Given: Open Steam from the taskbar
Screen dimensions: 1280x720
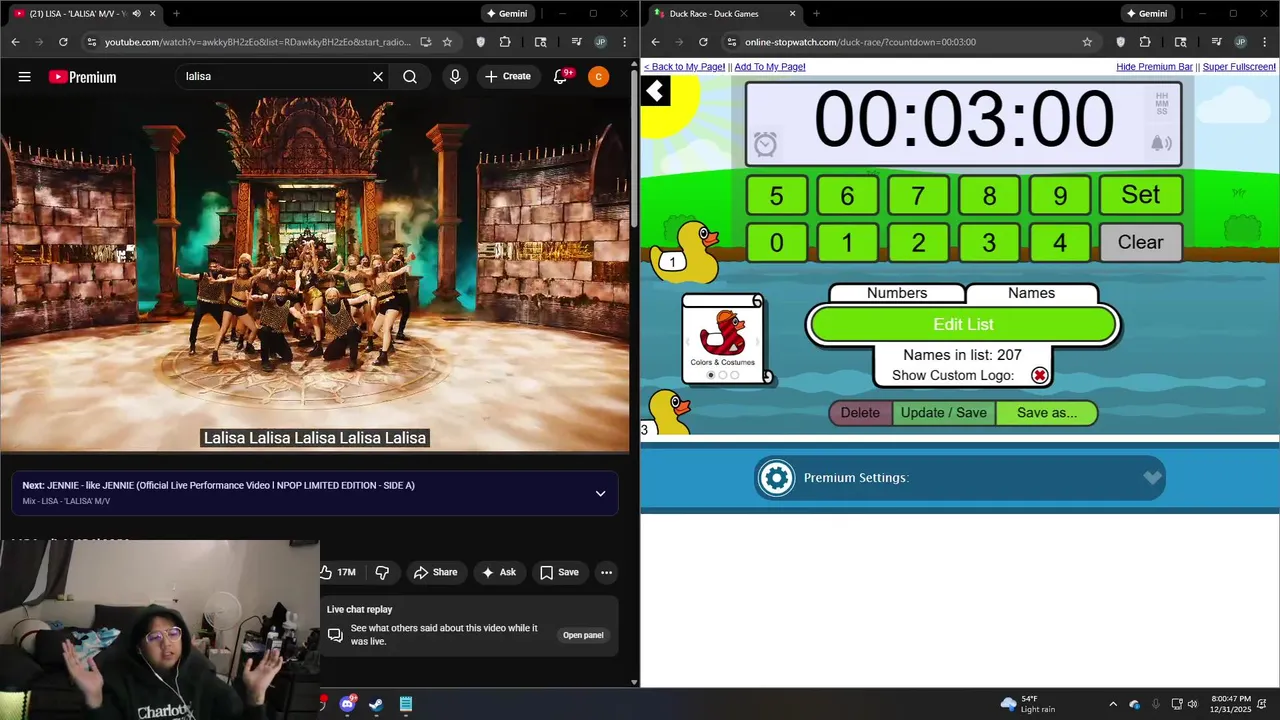Looking at the screenshot, I should click(376, 704).
